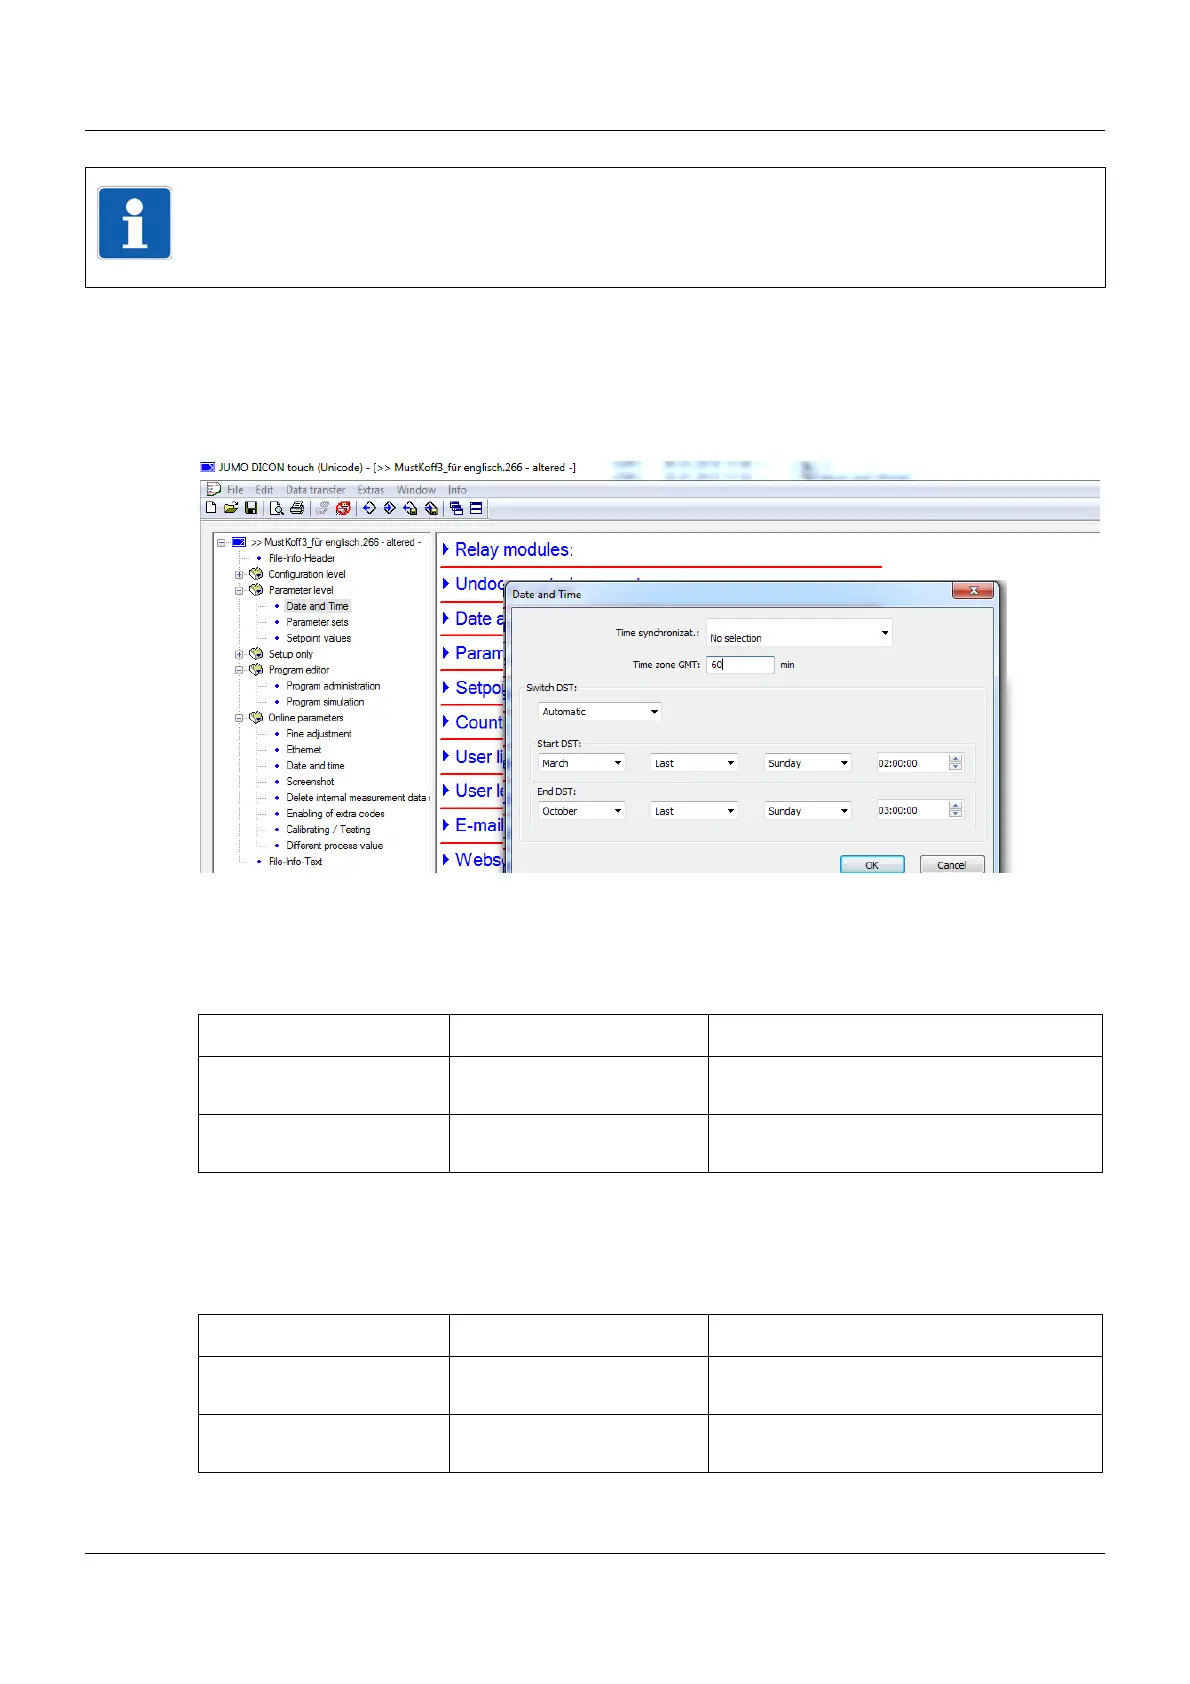The width and height of the screenshot is (1190, 1684).
Task: Click the Save floppy disk icon
Action: [x=251, y=508]
